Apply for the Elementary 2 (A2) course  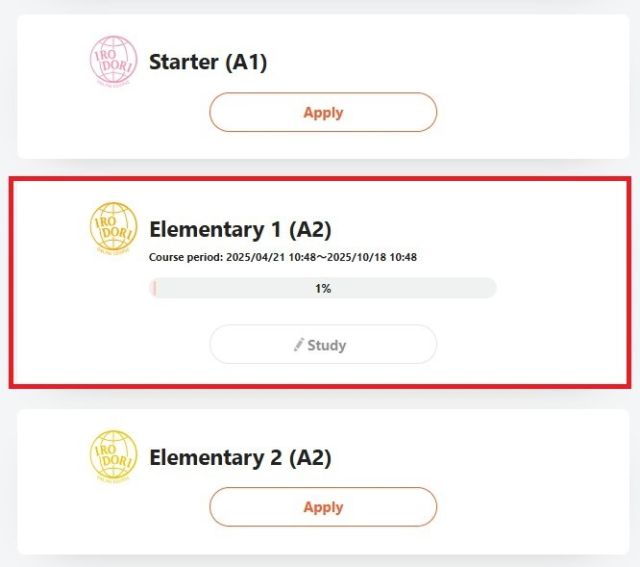tap(323, 507)
